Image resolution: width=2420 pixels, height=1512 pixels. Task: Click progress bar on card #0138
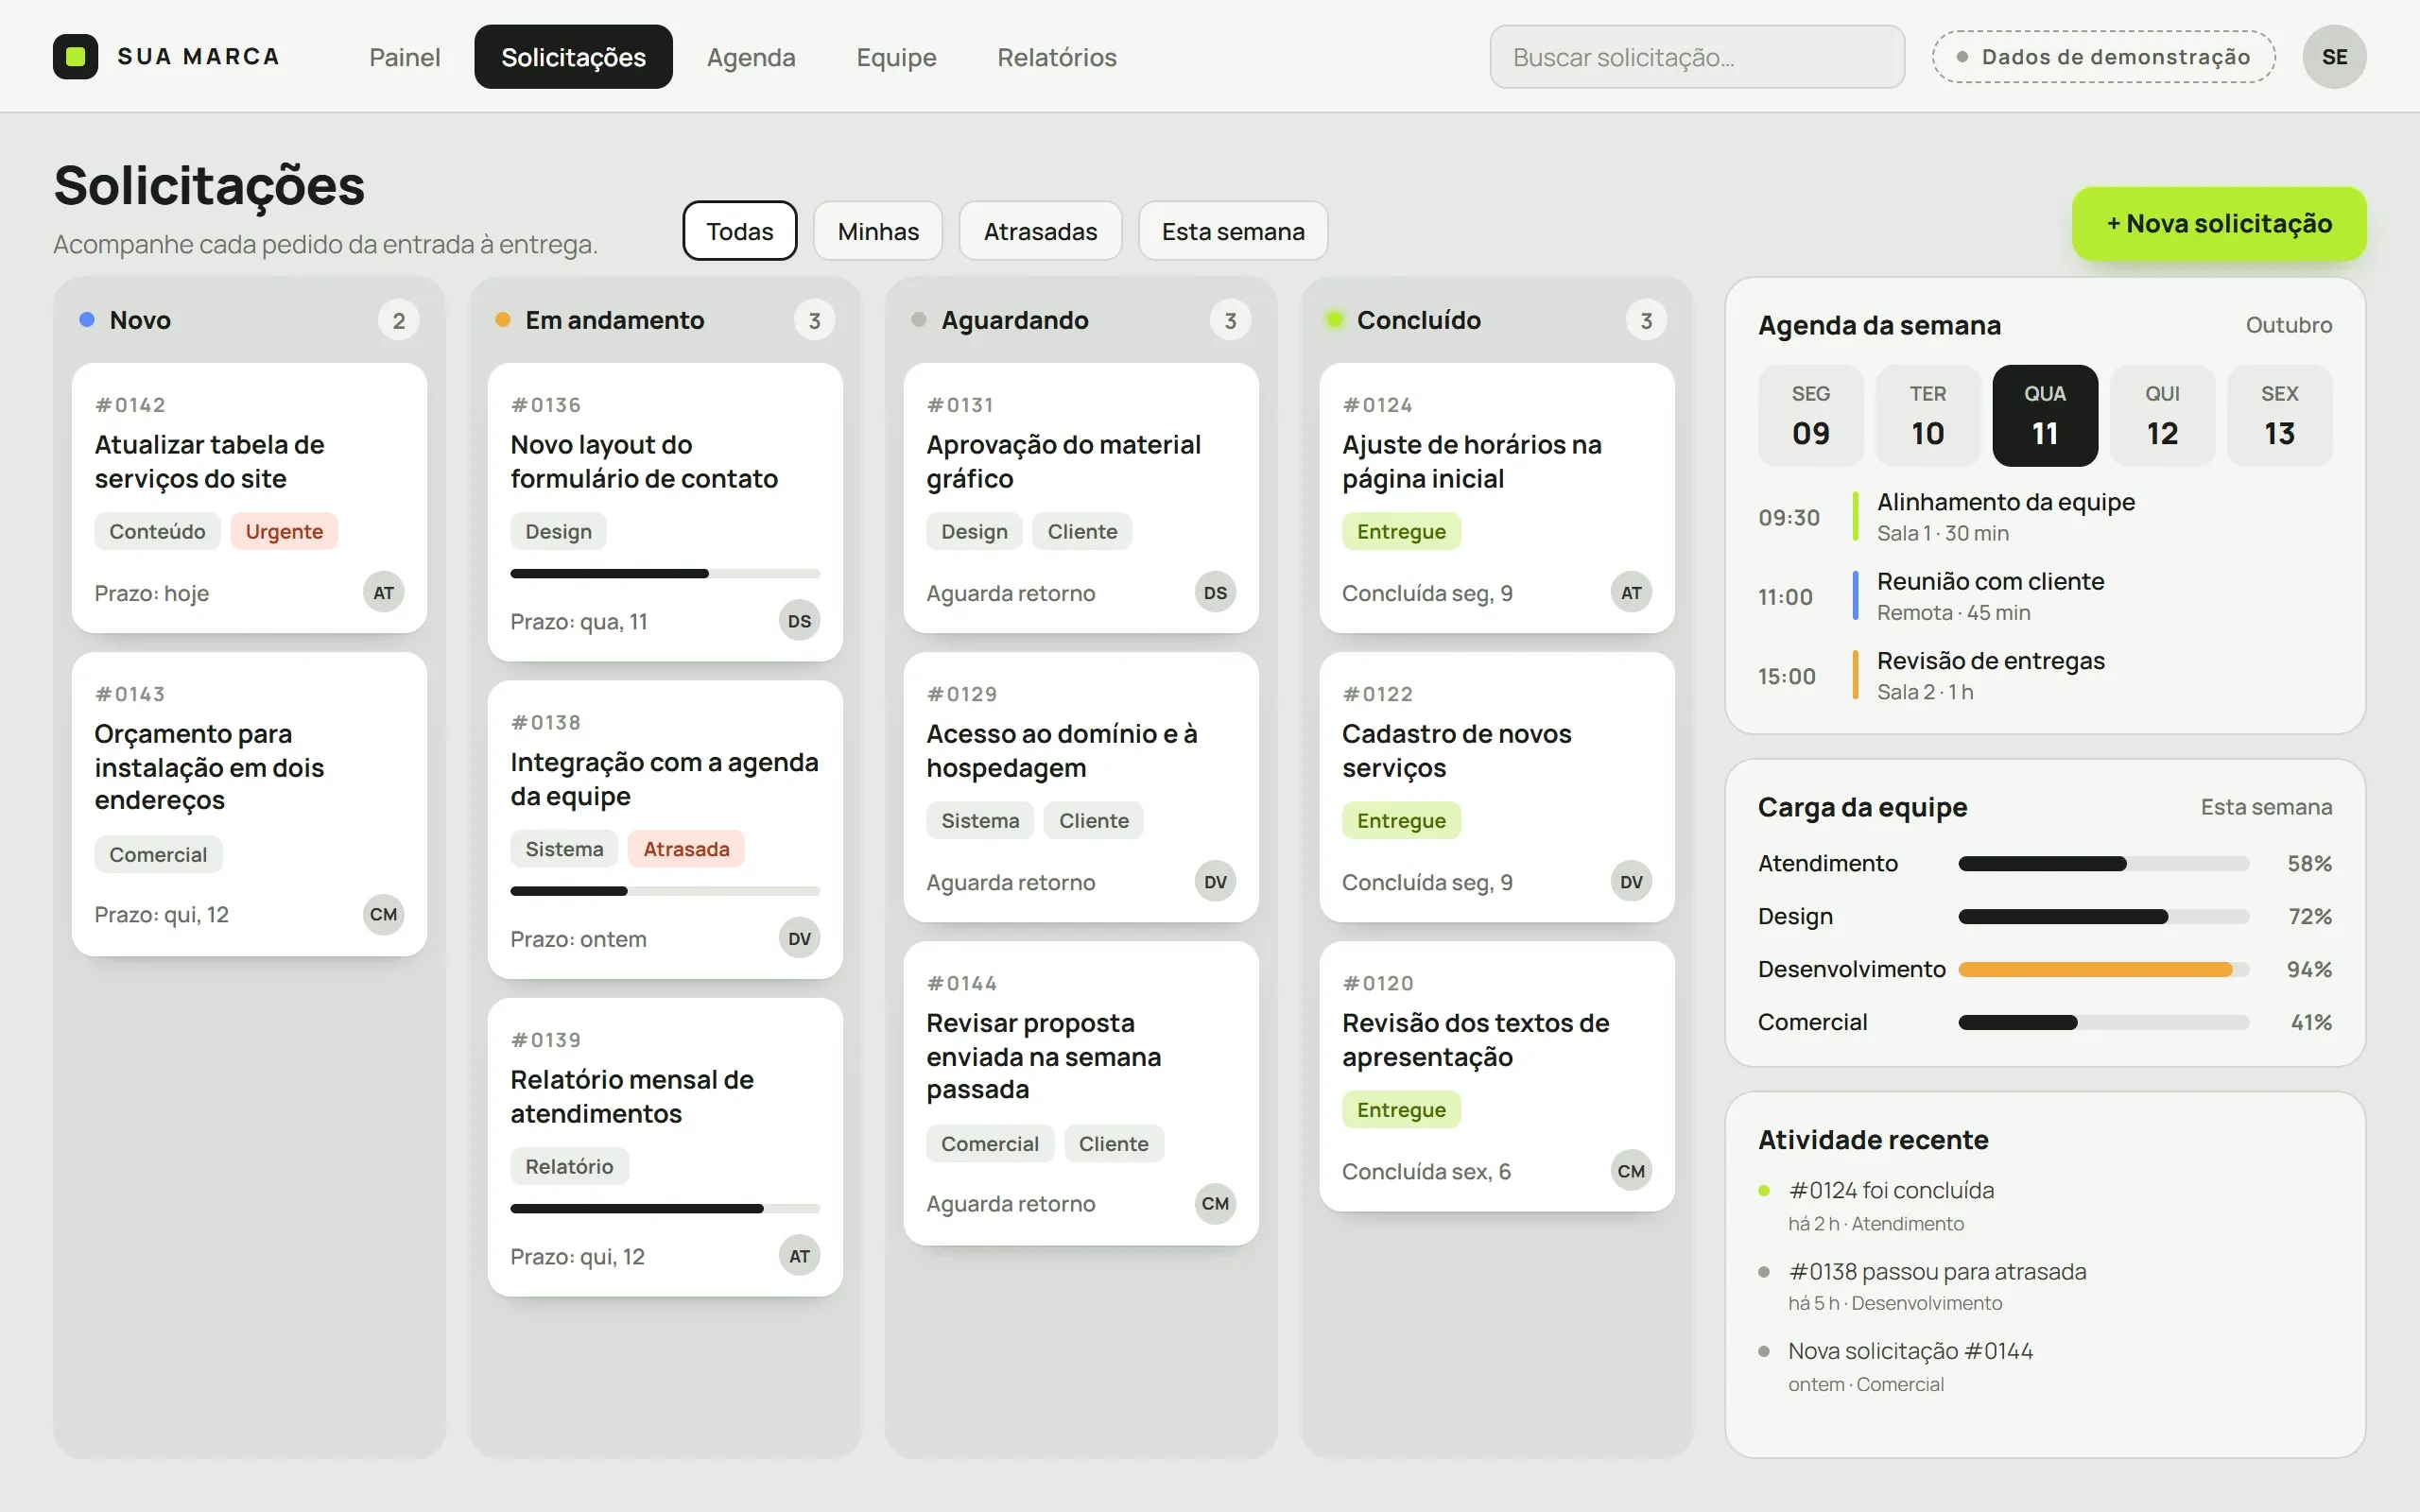tap(665, 891)
